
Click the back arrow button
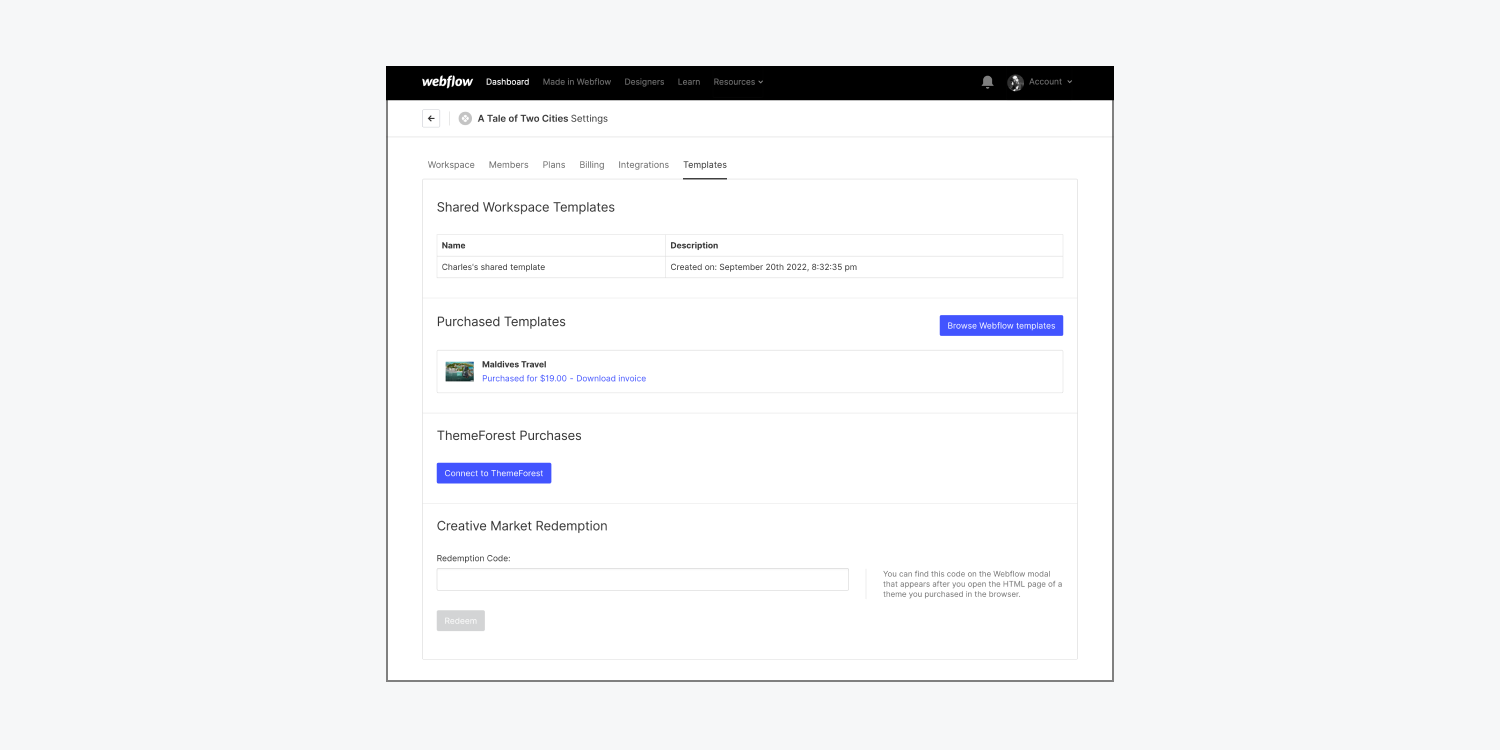[431, 118]
